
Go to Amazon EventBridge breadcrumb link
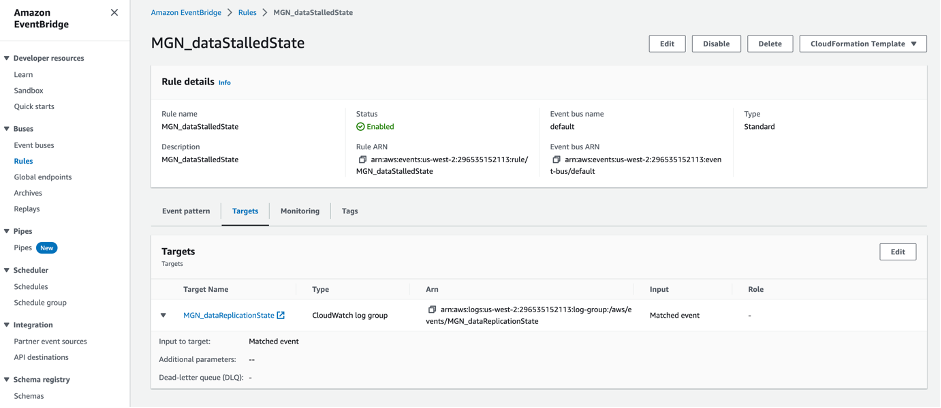186,12
